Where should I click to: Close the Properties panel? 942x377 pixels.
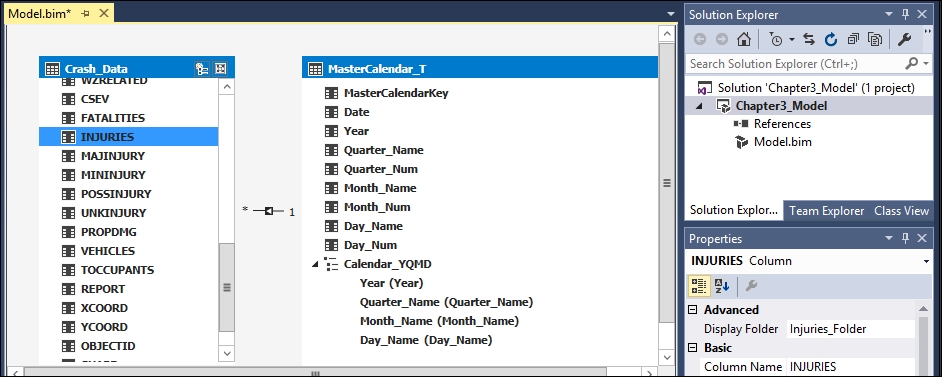923,238
